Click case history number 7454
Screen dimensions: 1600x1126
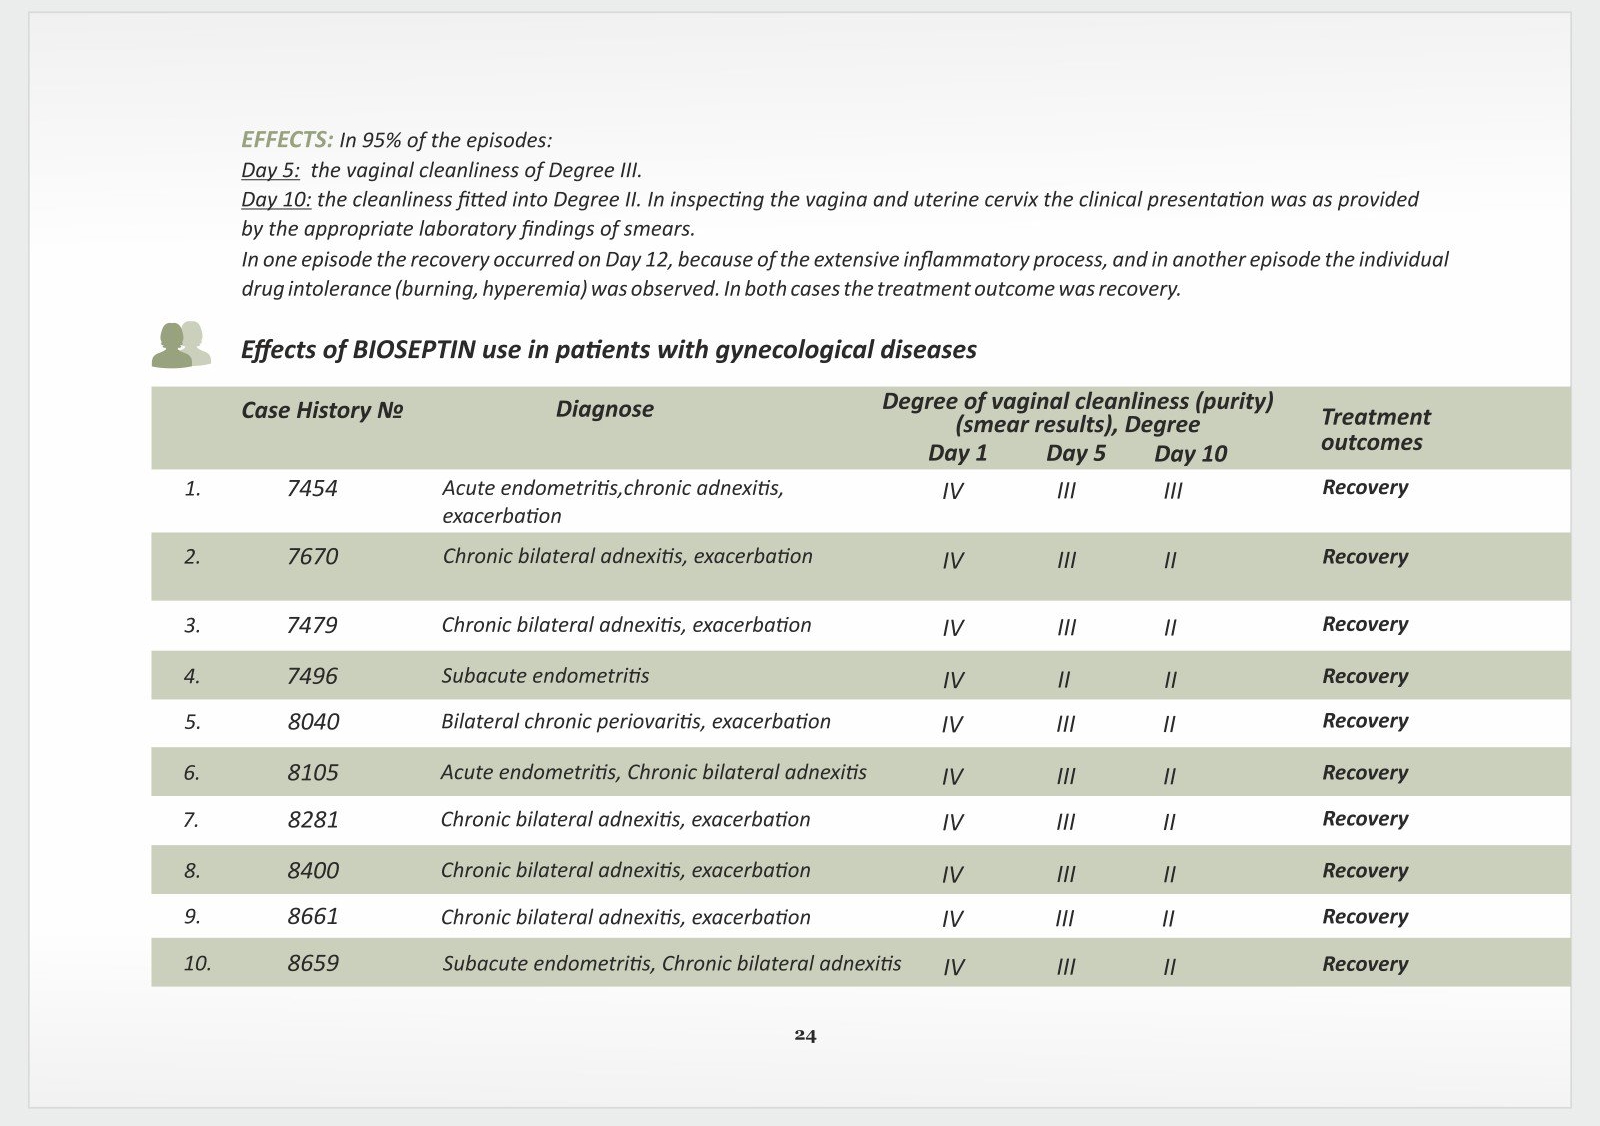tap(312, 489)
